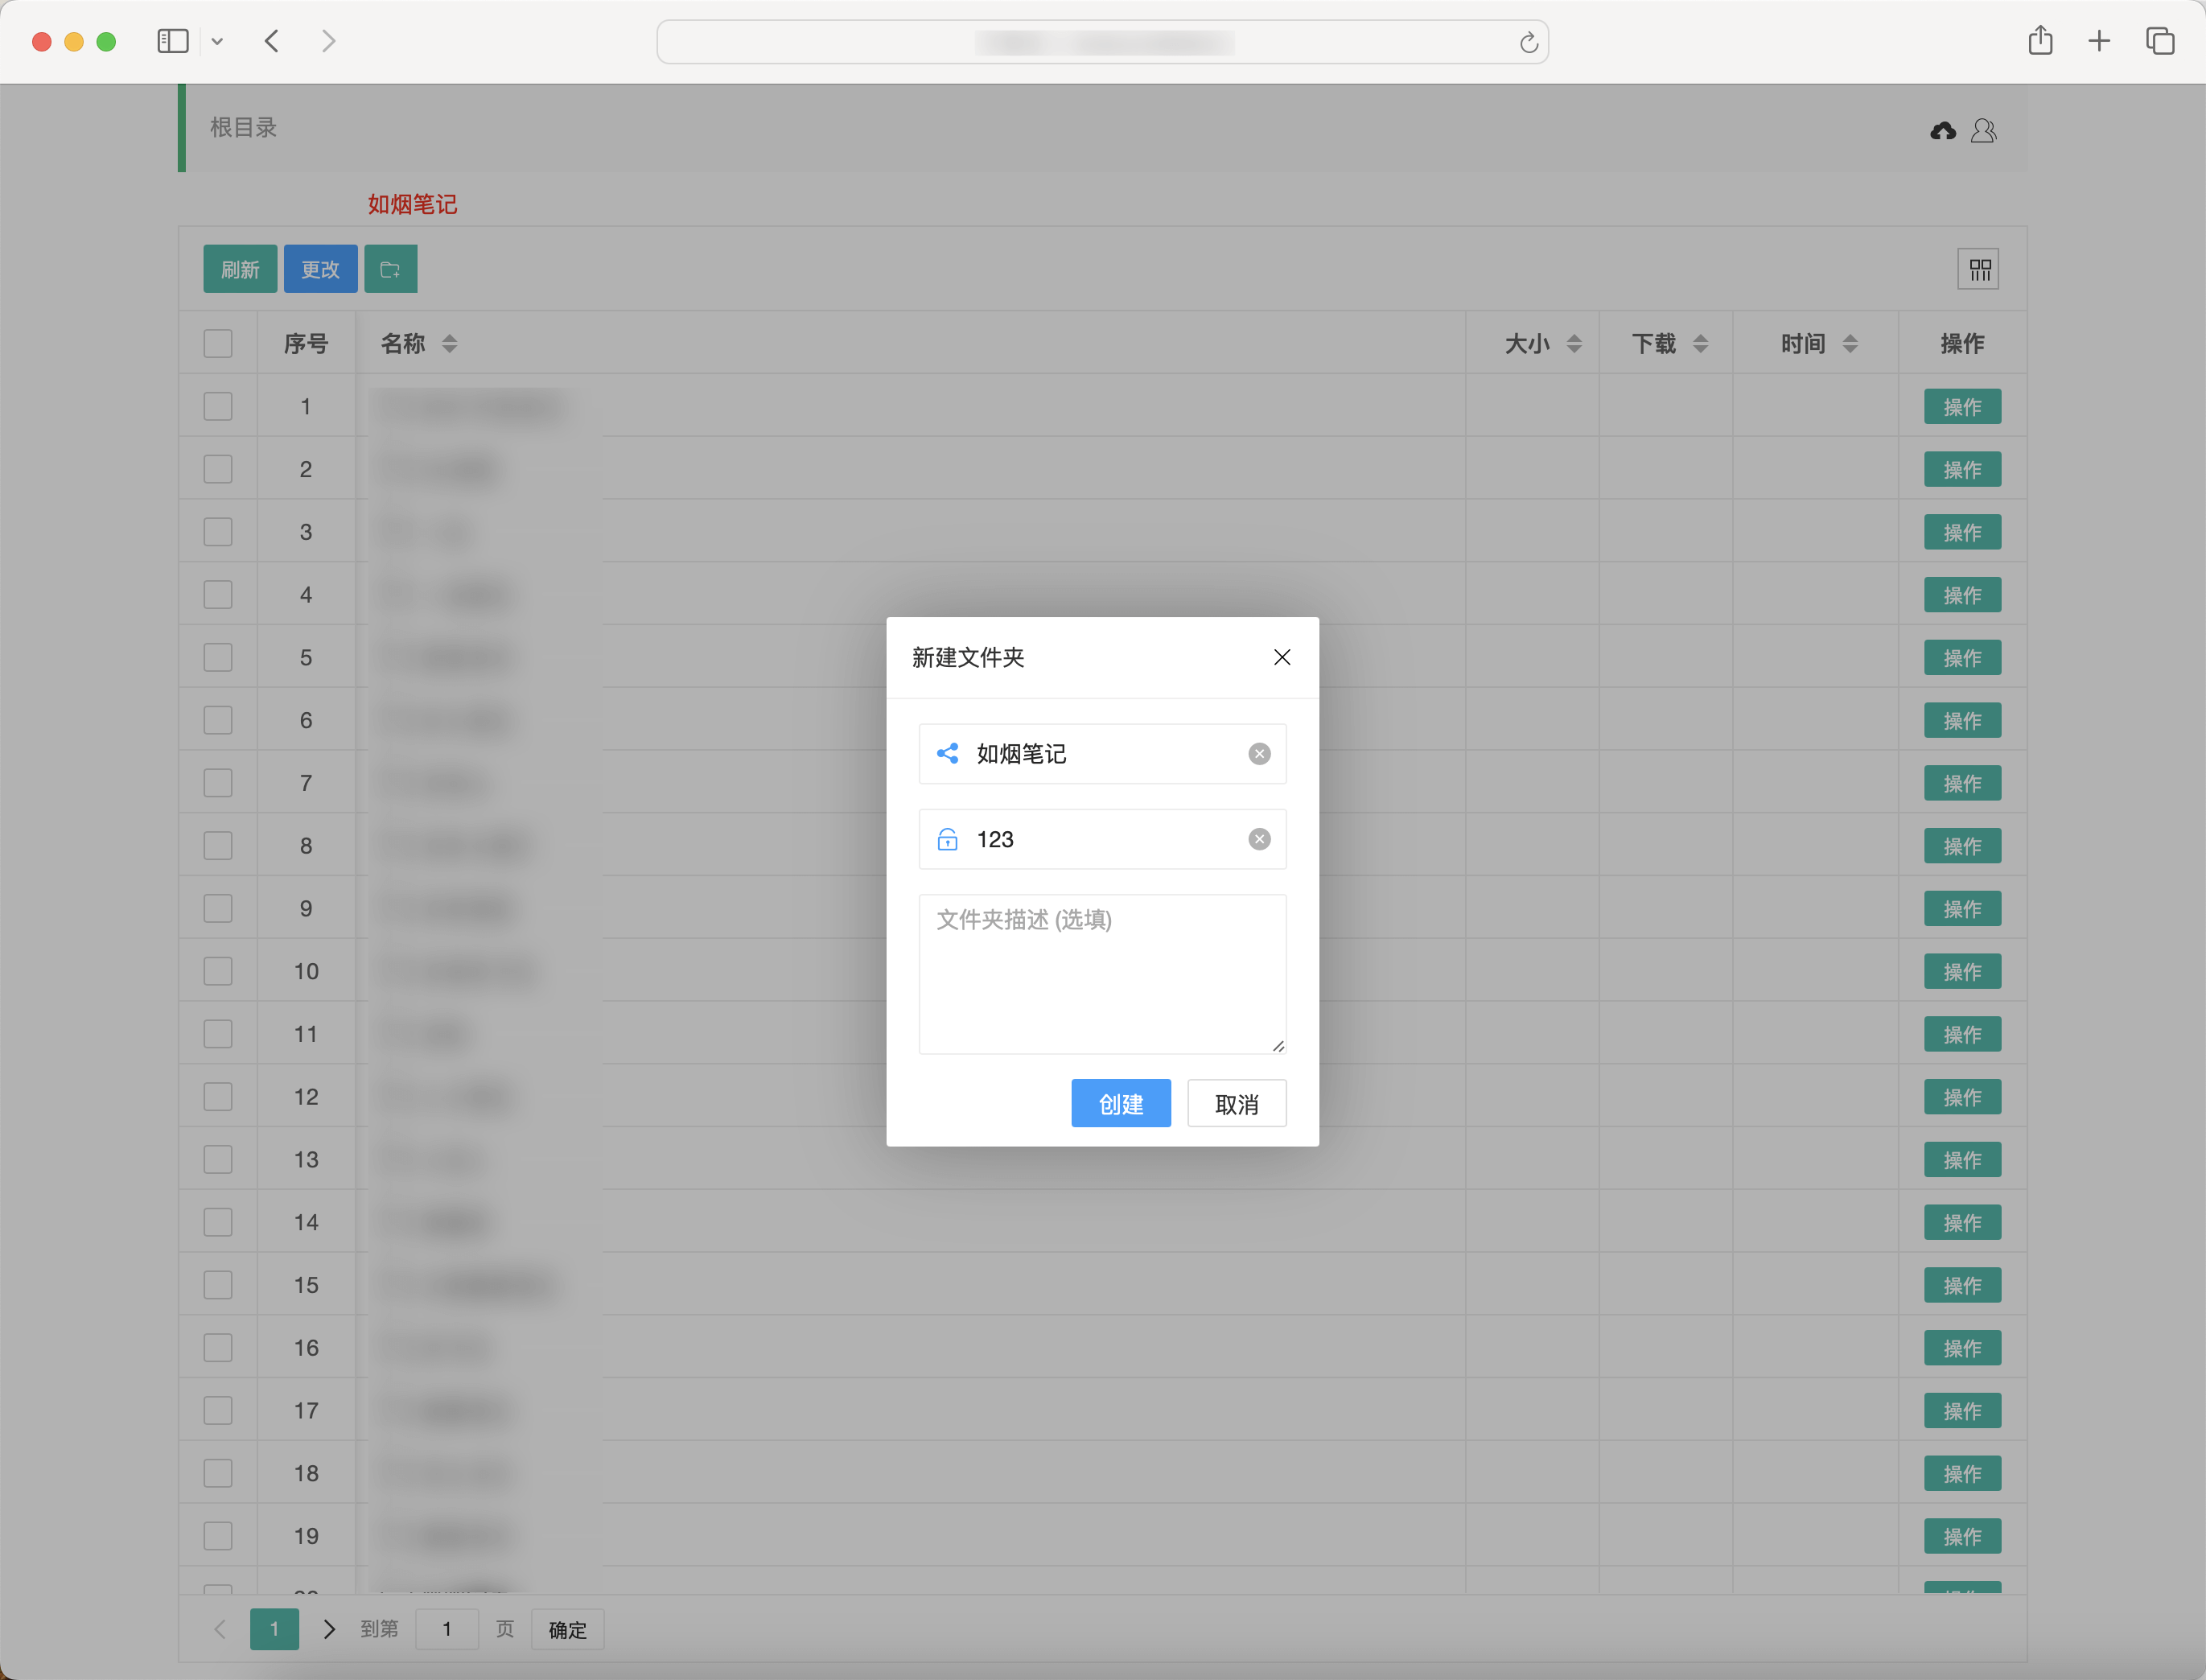The width and height of the screenshot is (2206, 1680).
Task: Open the user account icon
Action: point(1983,131)
